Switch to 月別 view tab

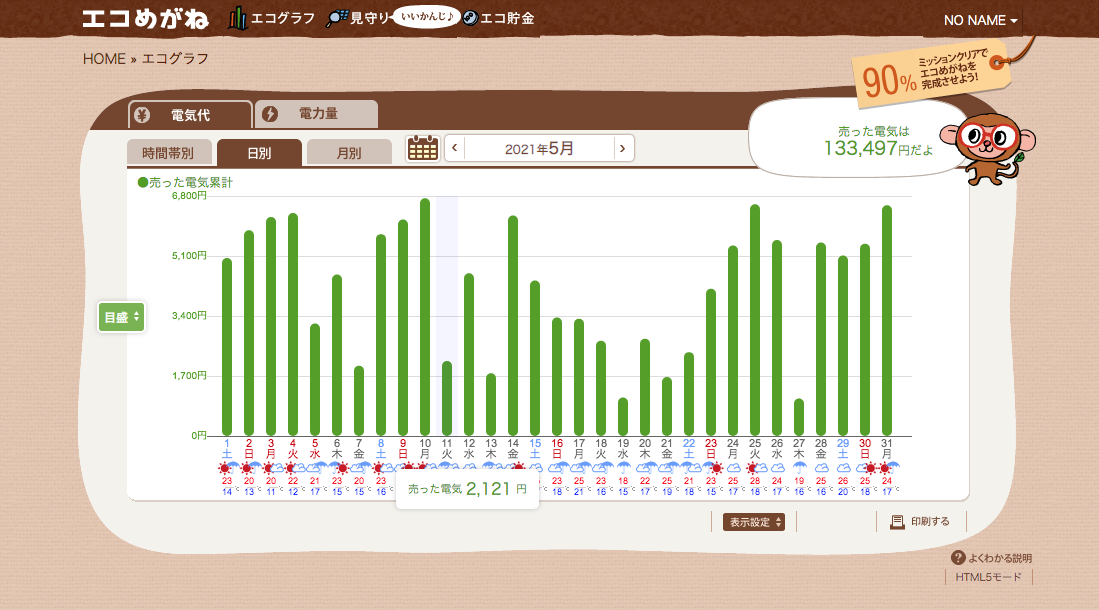tap(349, 153)
